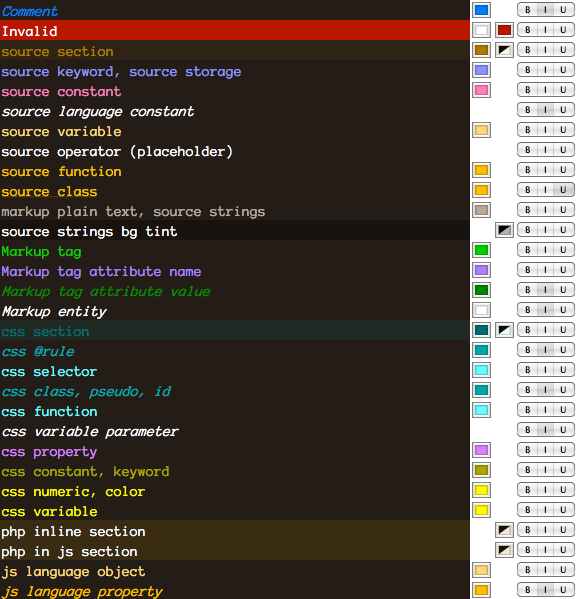Open the css @rule foreground swatch
Image resolution: width=580 pixels, height=599 pixels.
(481, 350)
